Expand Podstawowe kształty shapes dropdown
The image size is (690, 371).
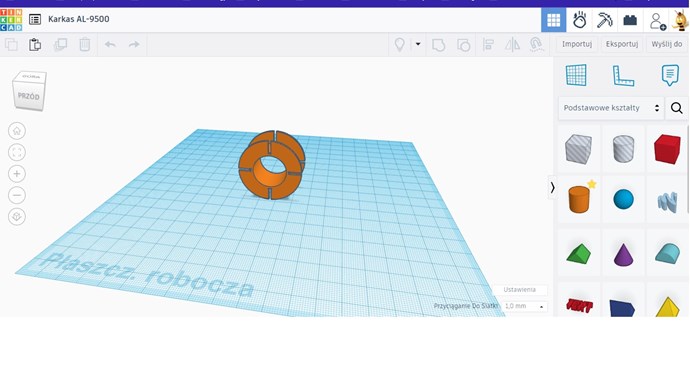(611, 108)
